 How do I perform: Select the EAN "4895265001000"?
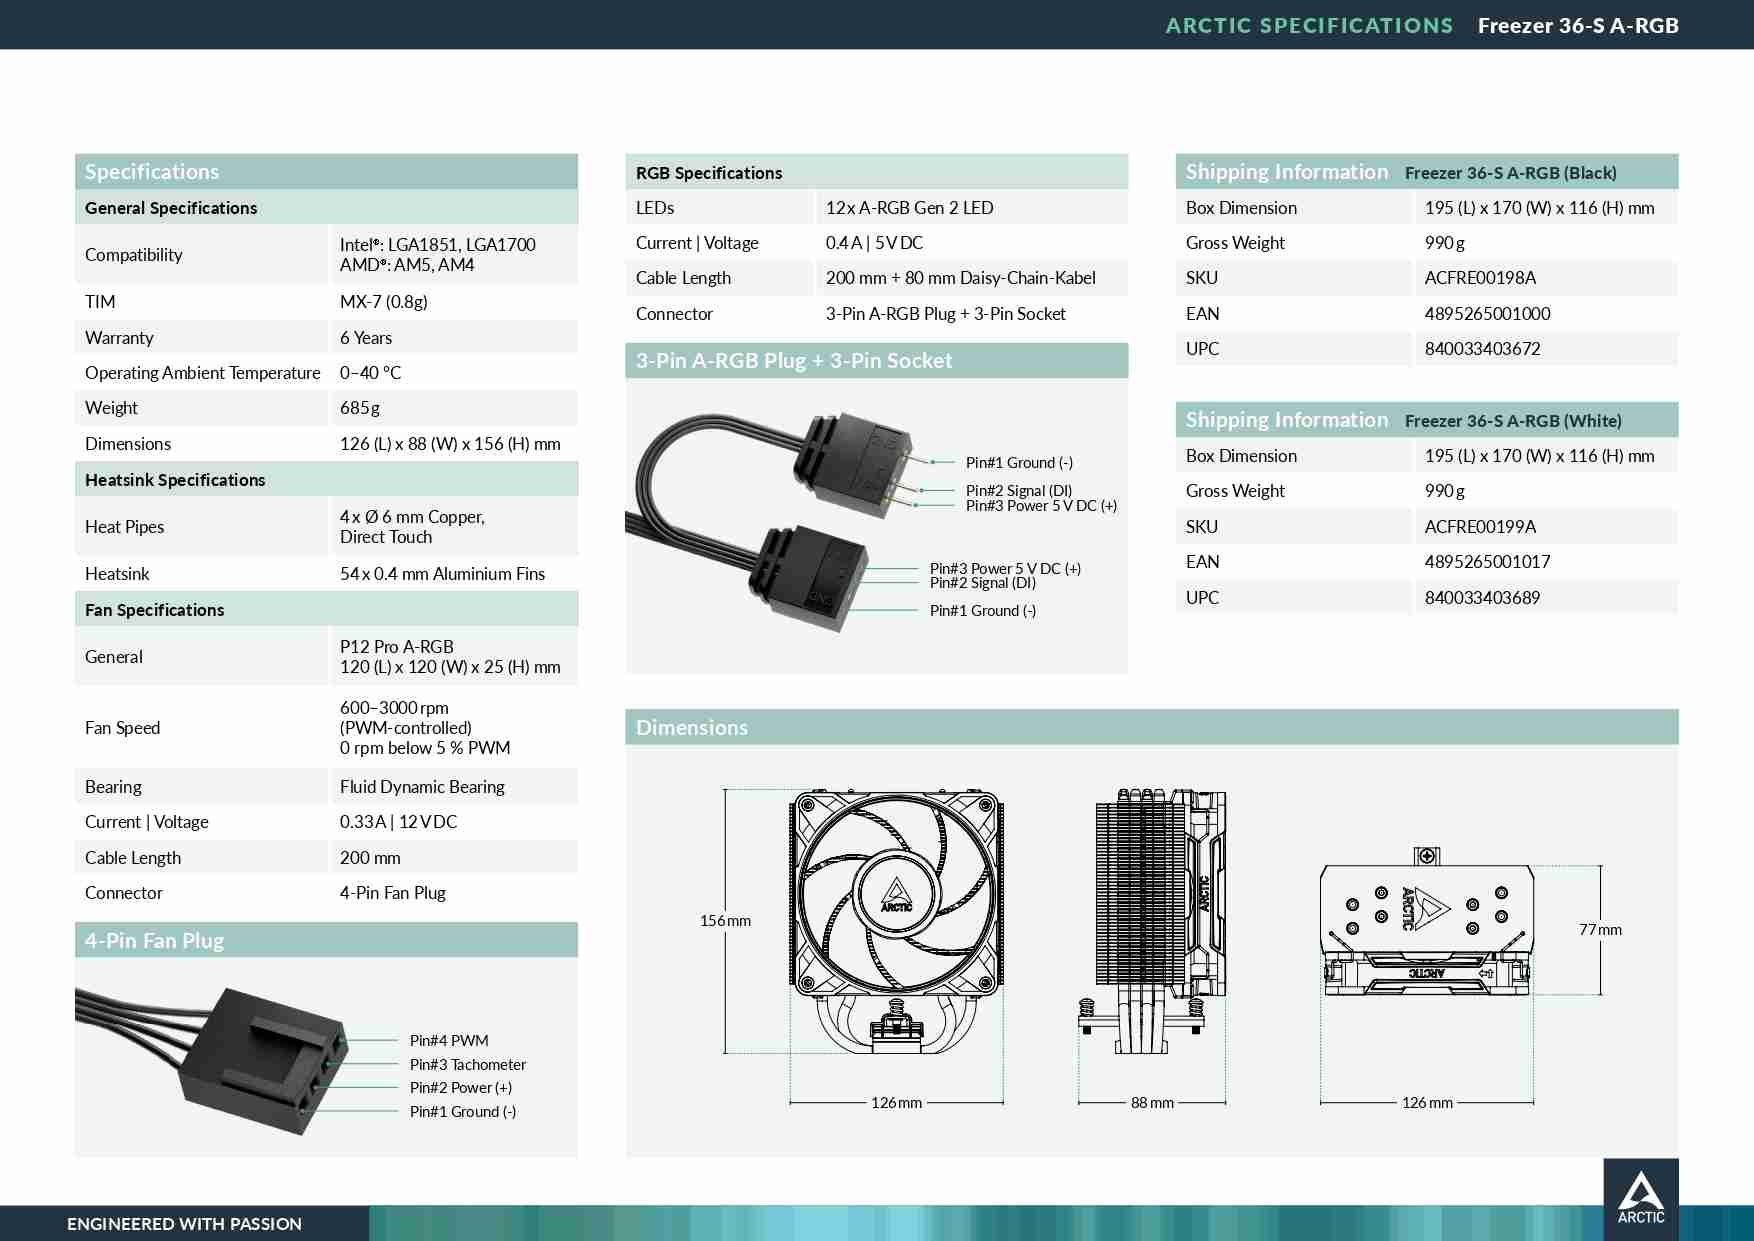tap(1488, 314)
